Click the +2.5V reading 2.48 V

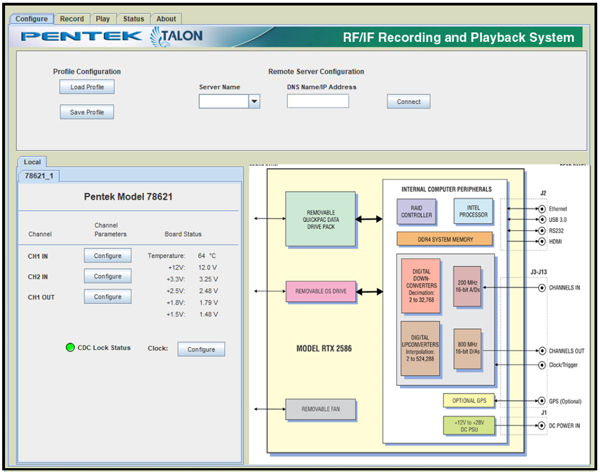pyautogui.click(x=208, y=291)
